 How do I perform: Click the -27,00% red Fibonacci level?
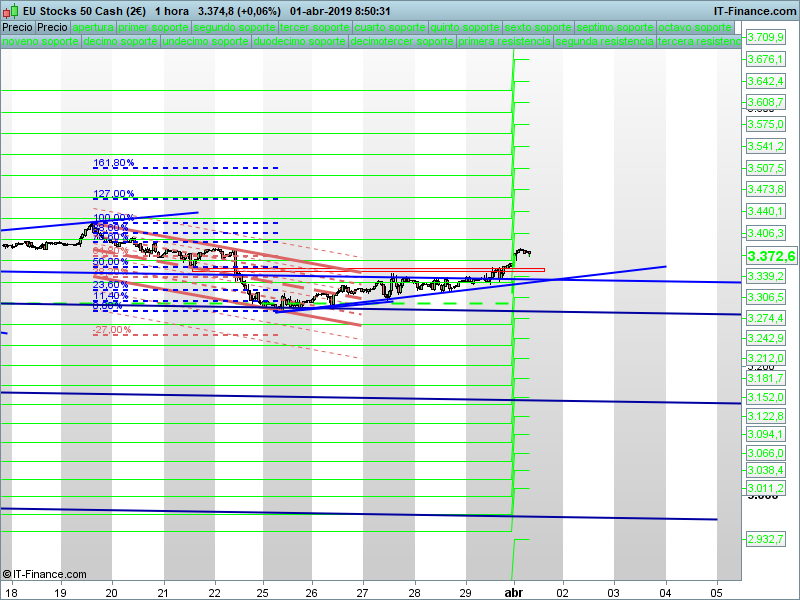tap(111, 330)
